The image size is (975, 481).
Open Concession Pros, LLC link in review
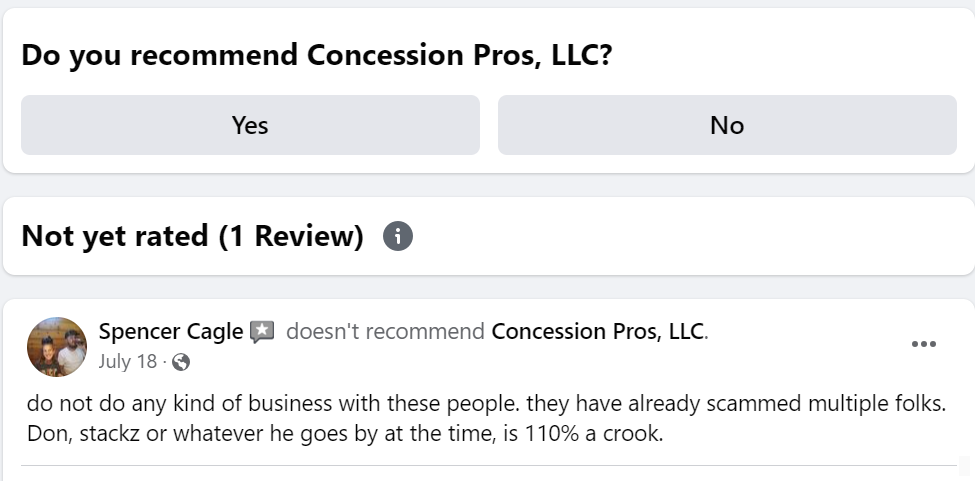pos(597,331)
